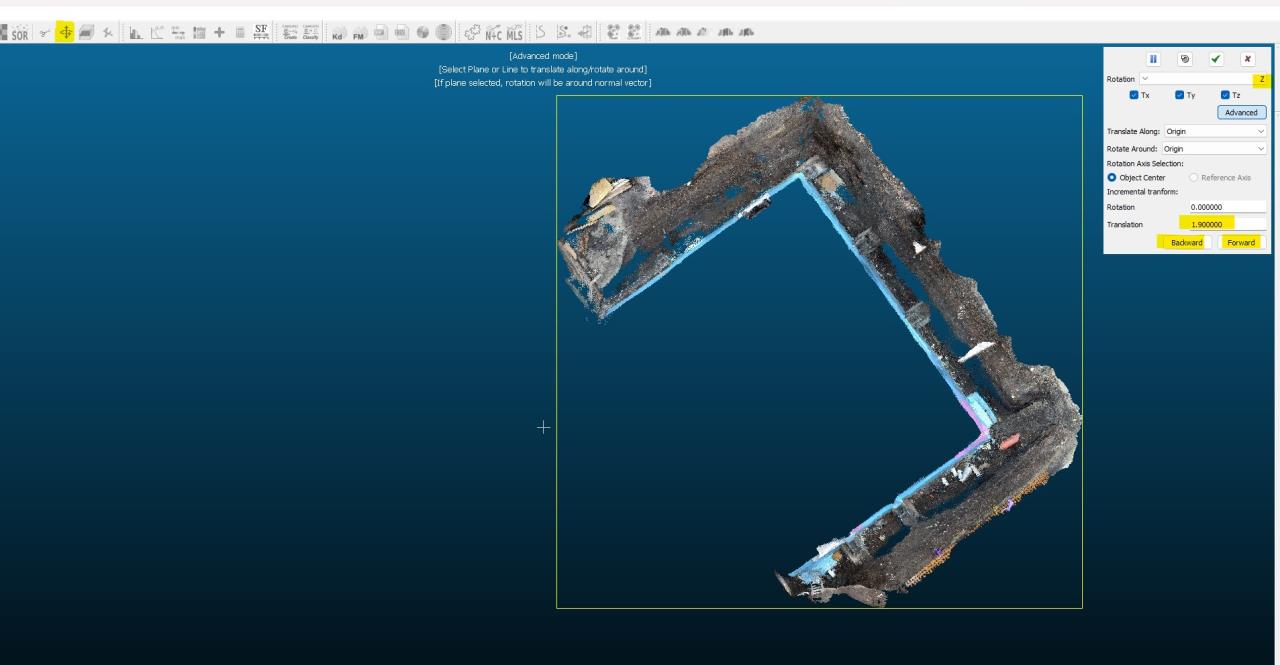The width and height of the screenshot is (1280, 665).
Task: Uncheck the Tx translation checkbox
Action: pos(1133,95)
